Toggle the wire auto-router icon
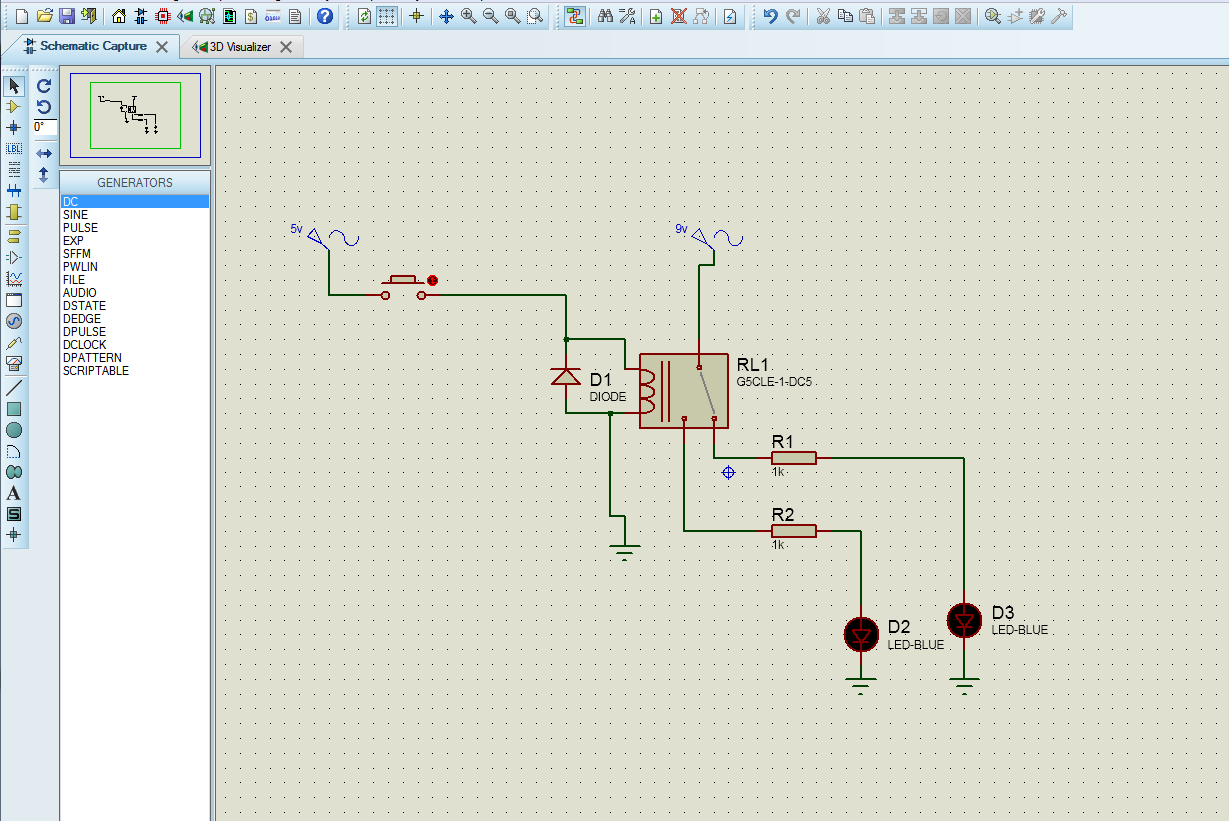The width and height of the screenshot is (1229, 821). 575,16
